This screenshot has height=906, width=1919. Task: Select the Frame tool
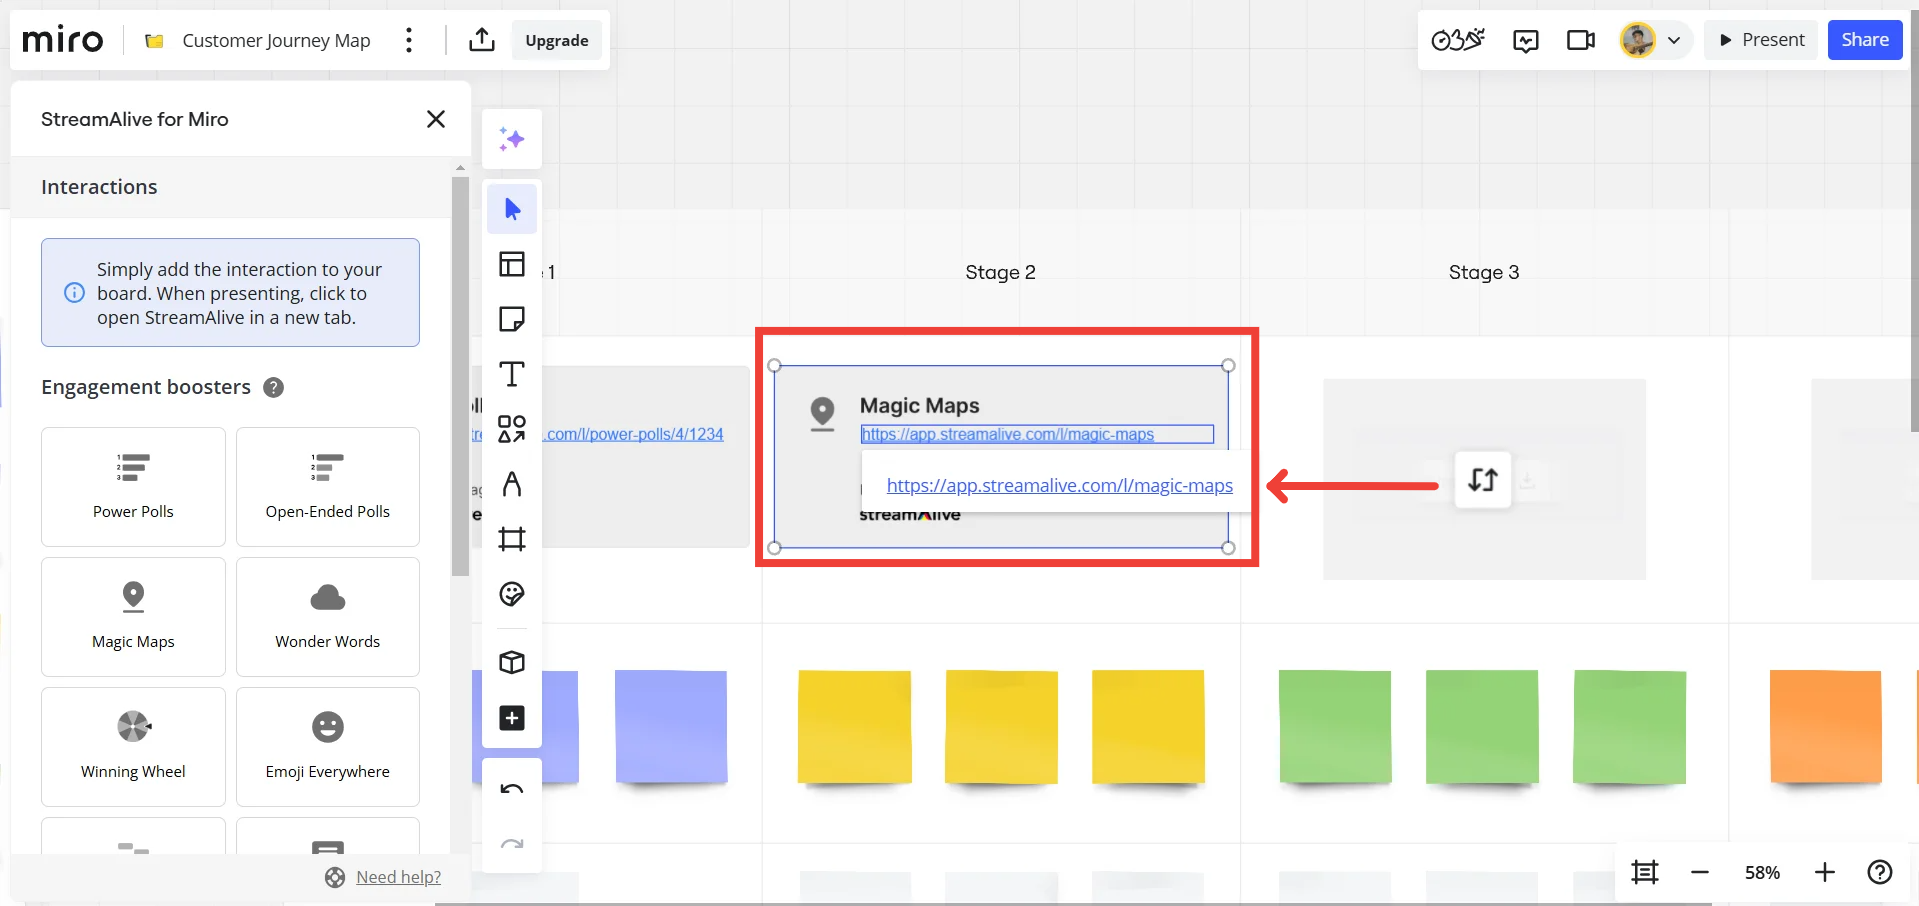[512, 539]
